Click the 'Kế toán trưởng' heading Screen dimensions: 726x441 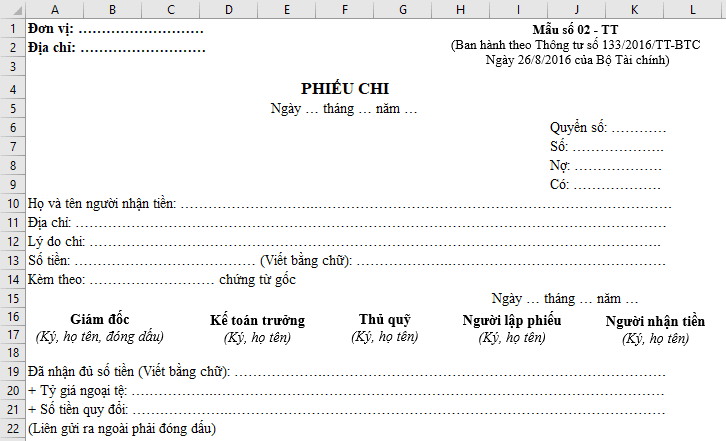pyautogui.click(x=257, y=320)
